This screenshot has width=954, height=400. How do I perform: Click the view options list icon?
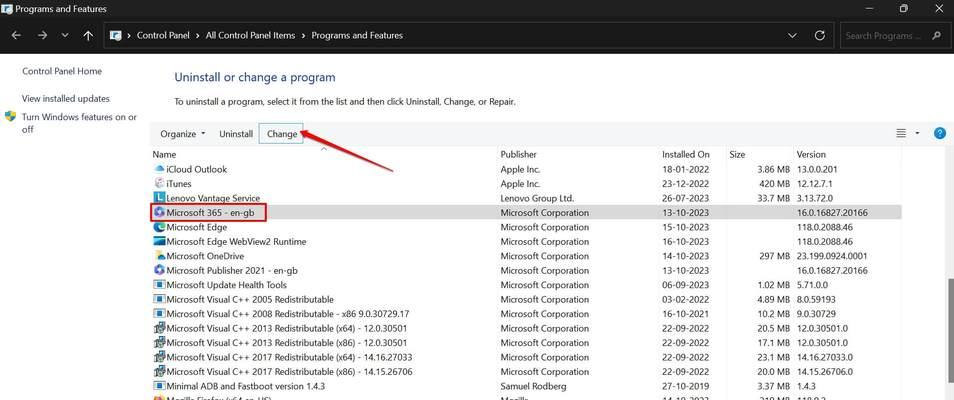pyautogui.click(x=901, y=133)
